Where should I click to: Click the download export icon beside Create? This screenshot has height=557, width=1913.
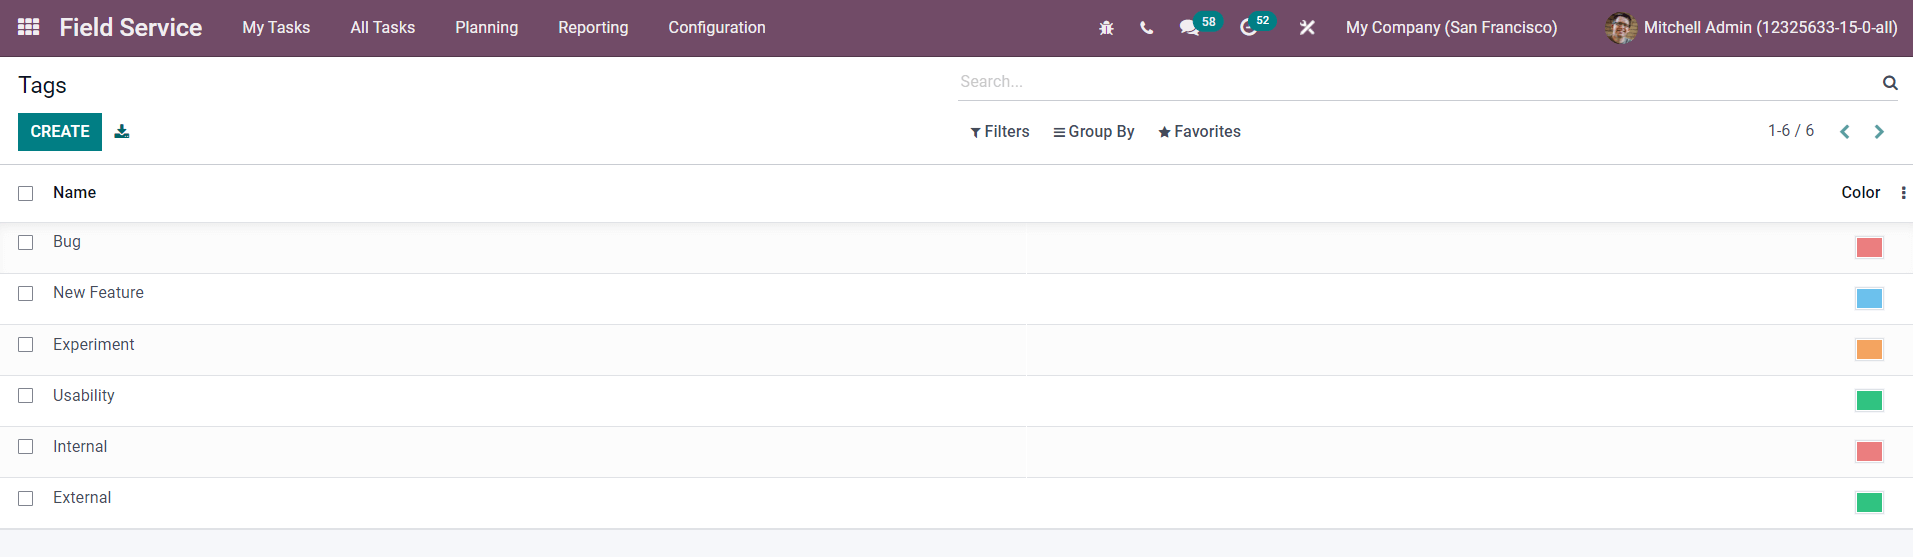tap(122, 131)
